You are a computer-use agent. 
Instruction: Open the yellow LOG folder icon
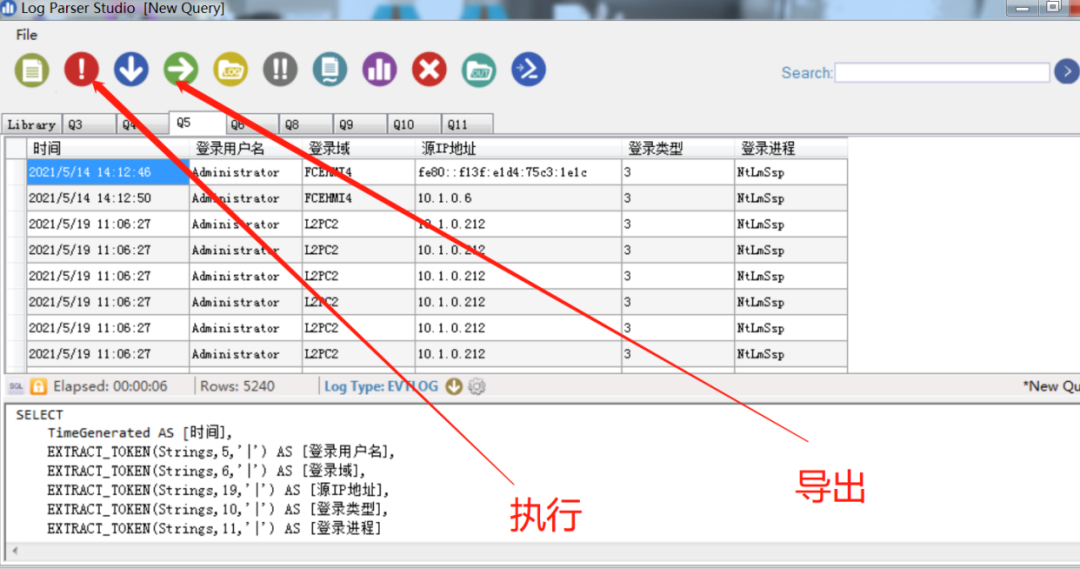click(231, 69)
